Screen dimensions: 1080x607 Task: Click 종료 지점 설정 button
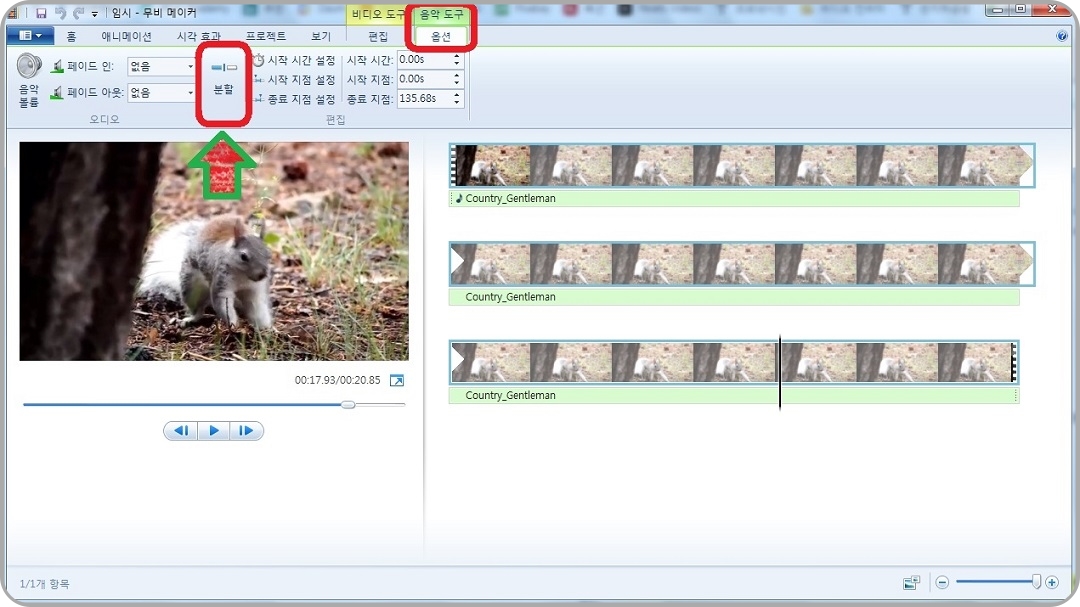point(294,99)
